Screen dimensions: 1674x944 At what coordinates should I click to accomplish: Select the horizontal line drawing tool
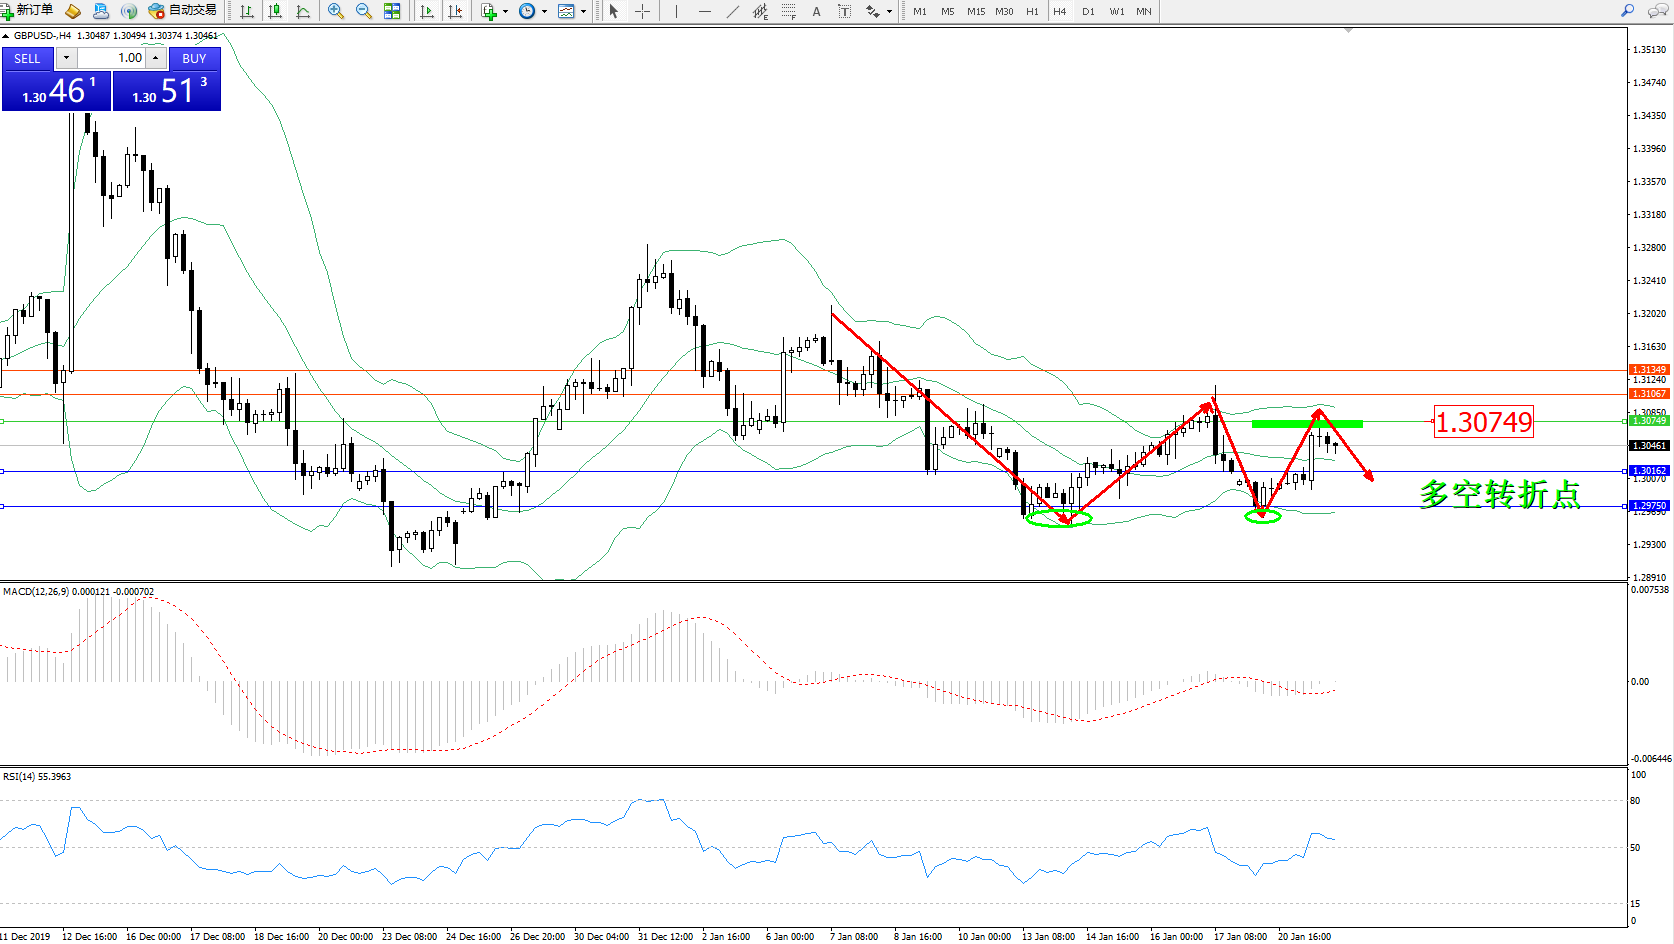coord(705,11)
